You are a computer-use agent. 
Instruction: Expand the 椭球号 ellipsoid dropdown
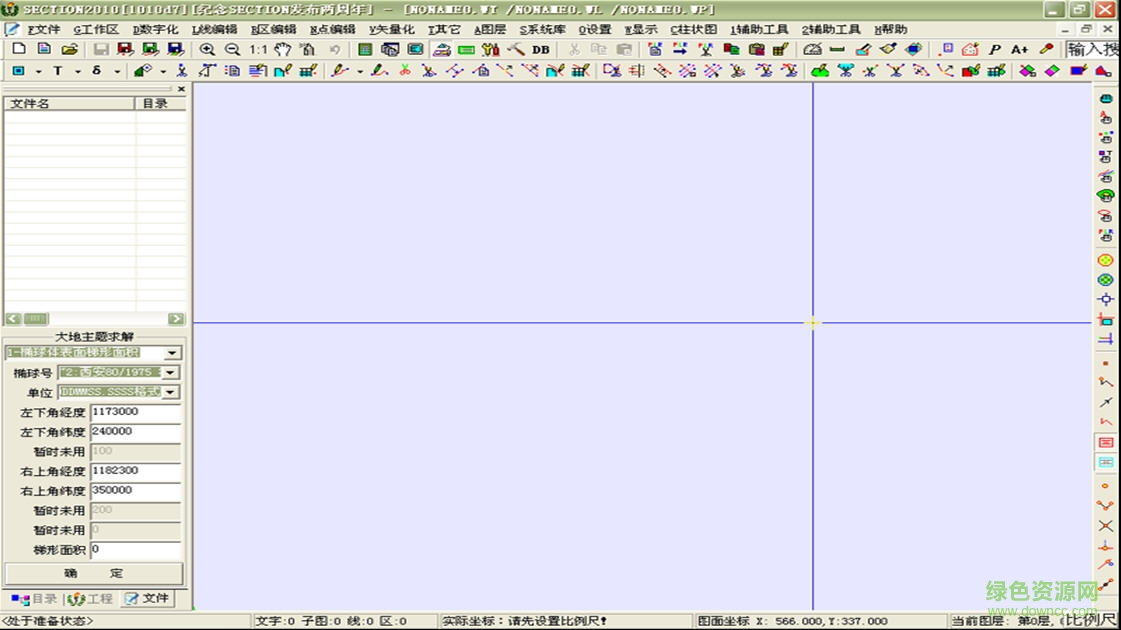(x=172, y=373)
